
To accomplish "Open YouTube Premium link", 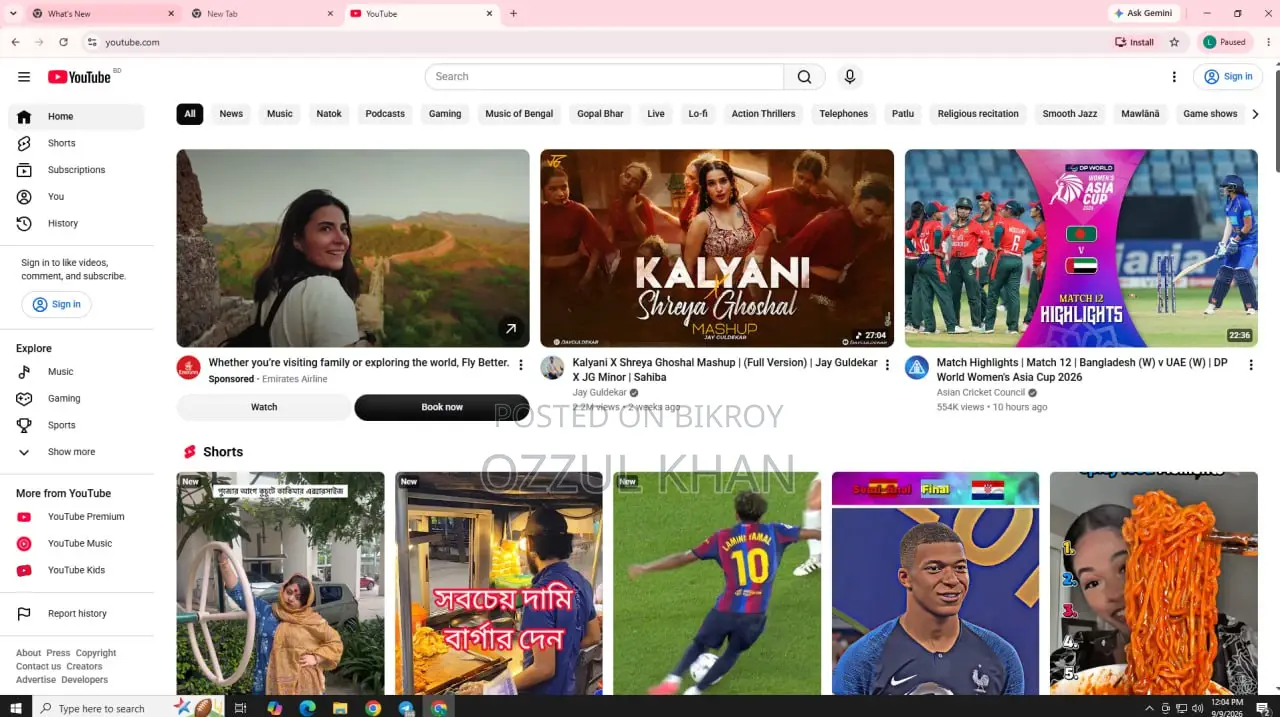I will 76,517.
